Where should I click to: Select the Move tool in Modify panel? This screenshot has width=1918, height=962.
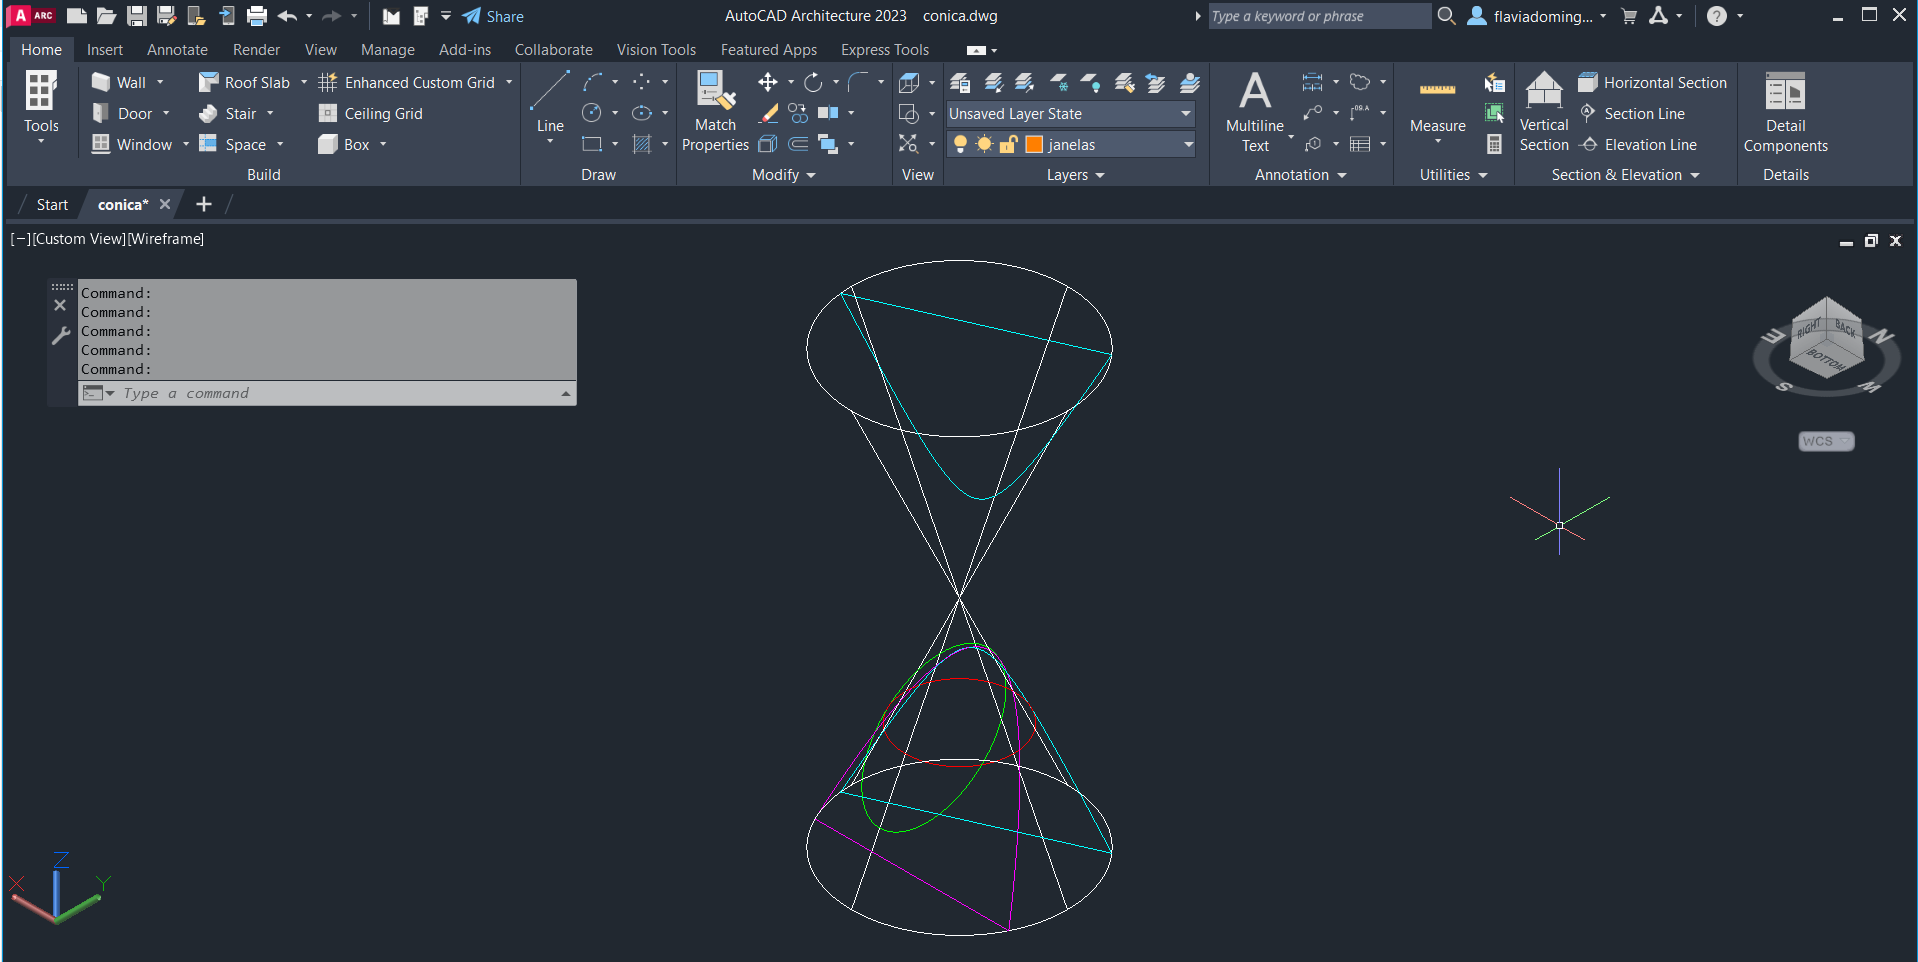pos(767,82)
